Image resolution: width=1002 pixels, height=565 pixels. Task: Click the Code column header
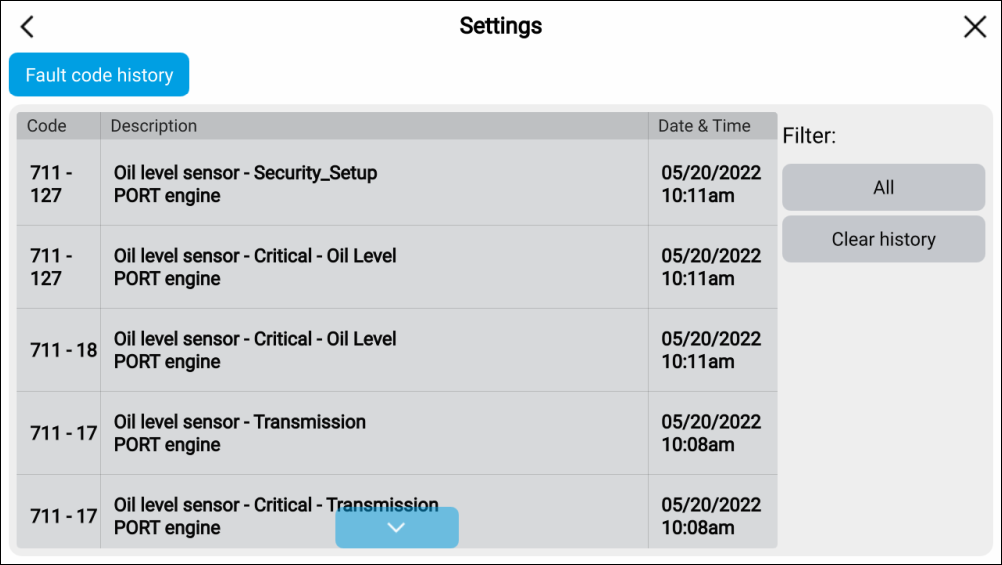click(47, 126)
